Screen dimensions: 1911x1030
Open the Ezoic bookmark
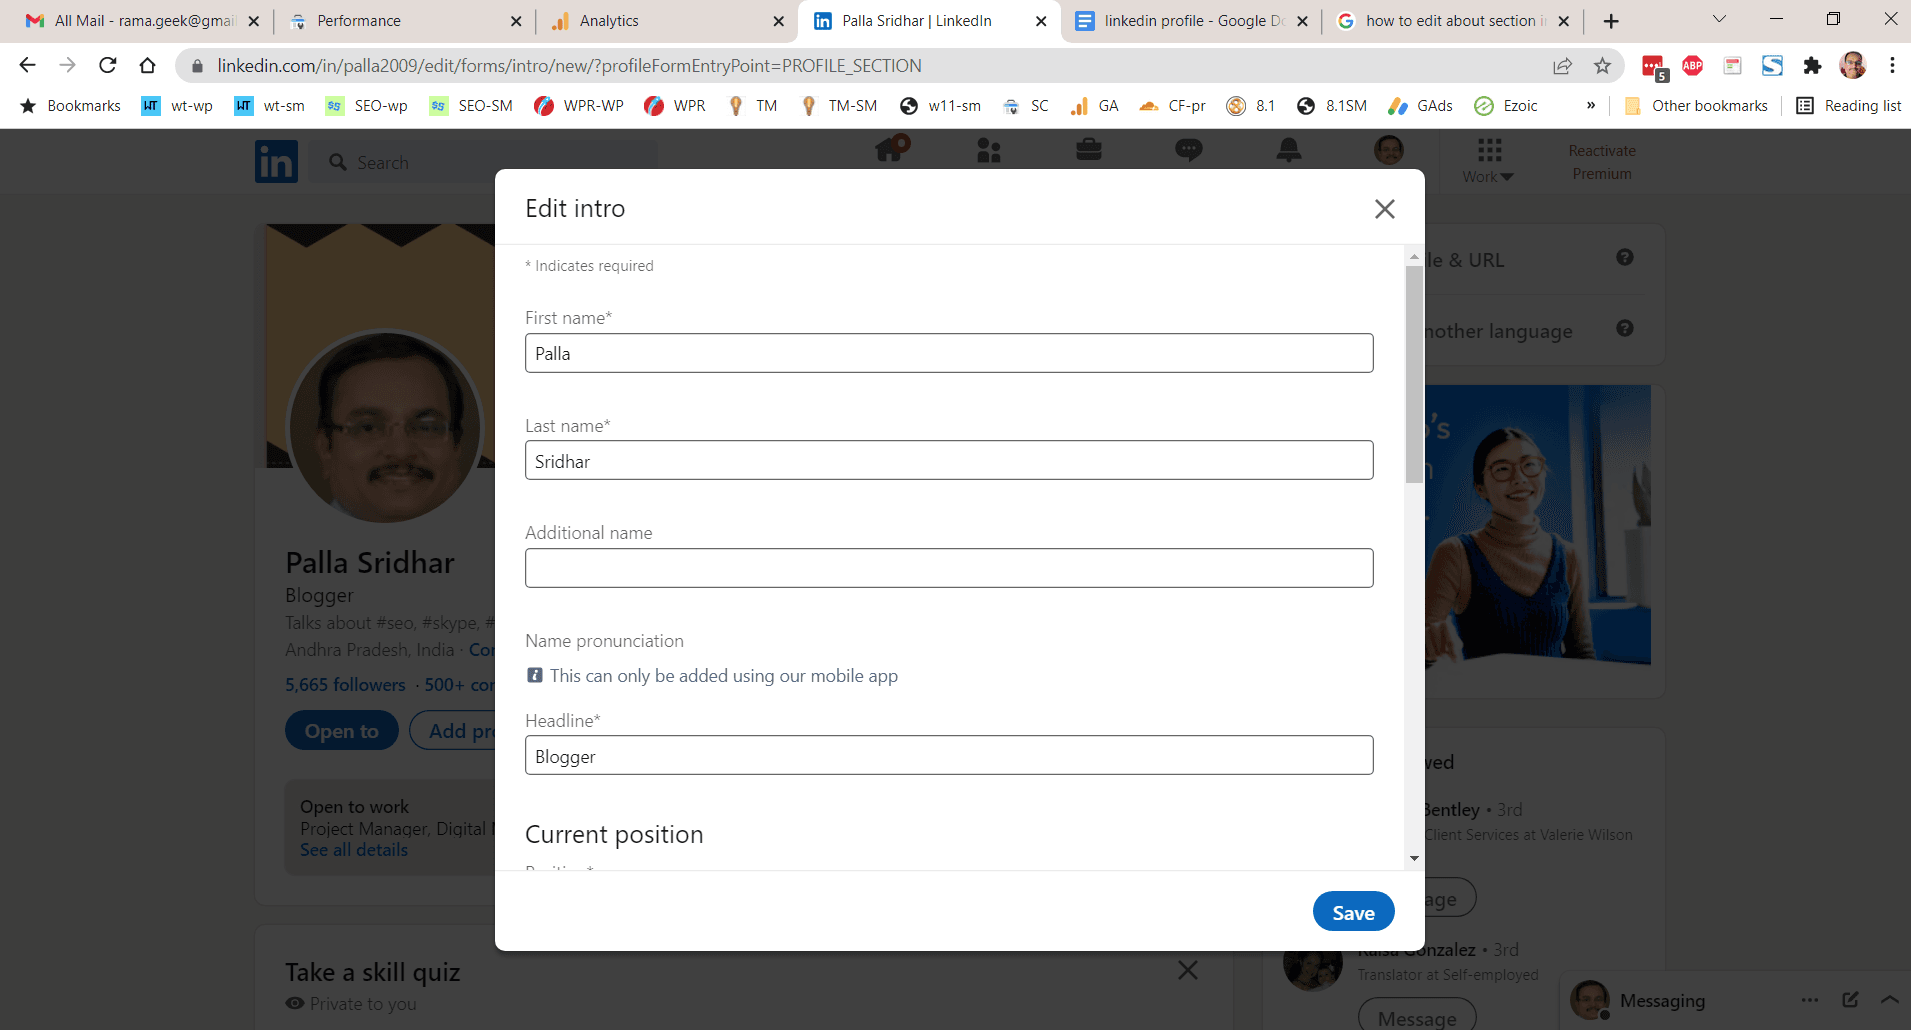tap(1506, 106)
